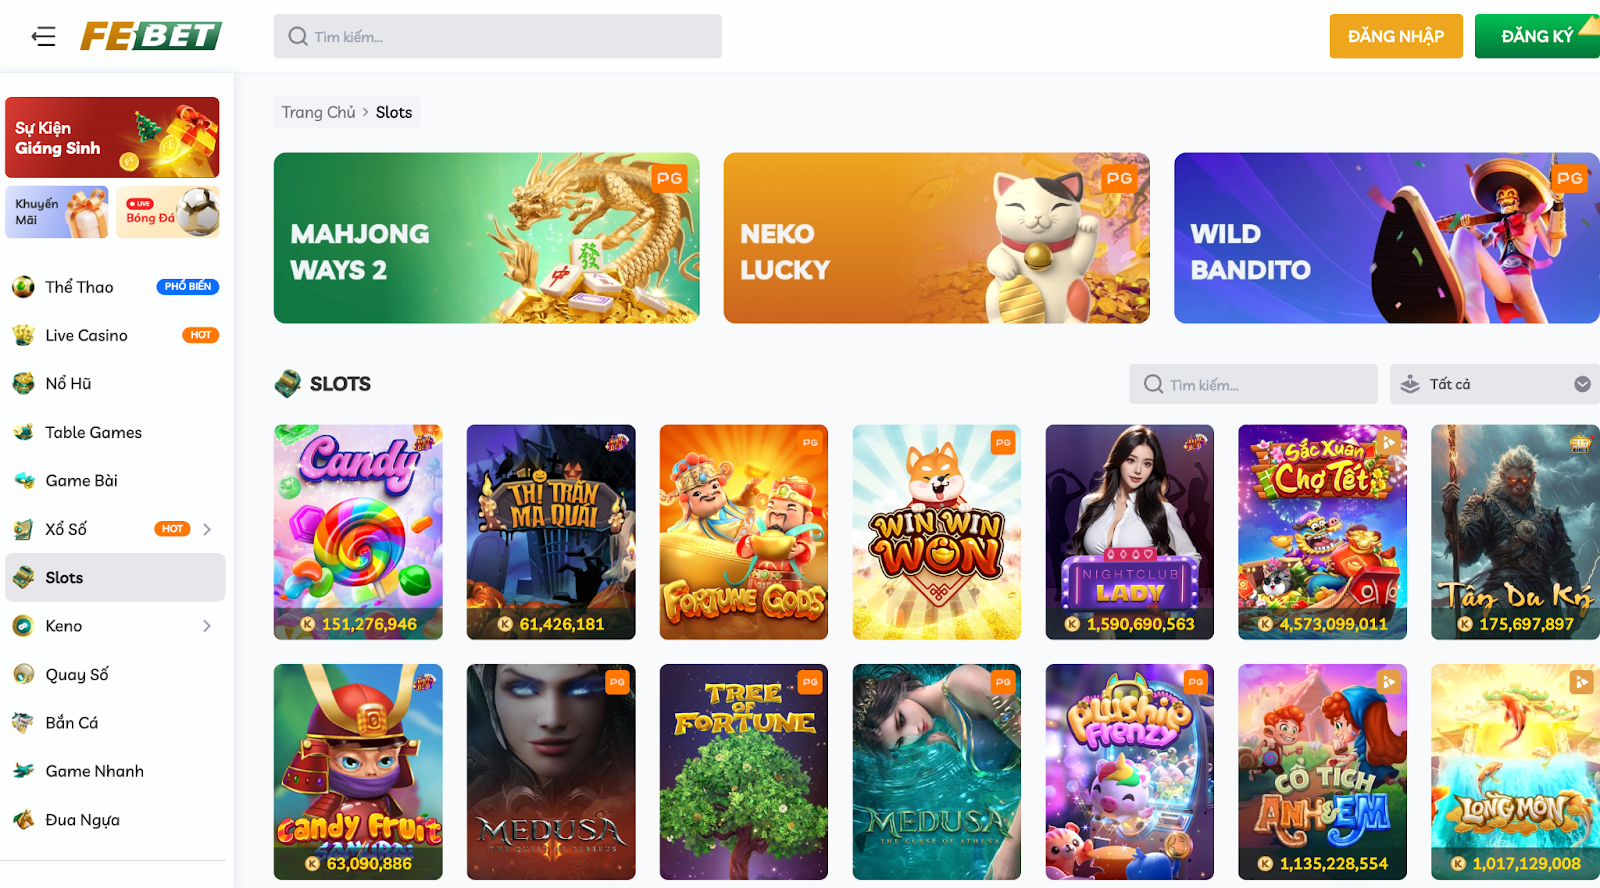The image size is (1600, 888).
Task: Follow the Trang Chủ breadcrumb link
Action: [x=318, y=112]
